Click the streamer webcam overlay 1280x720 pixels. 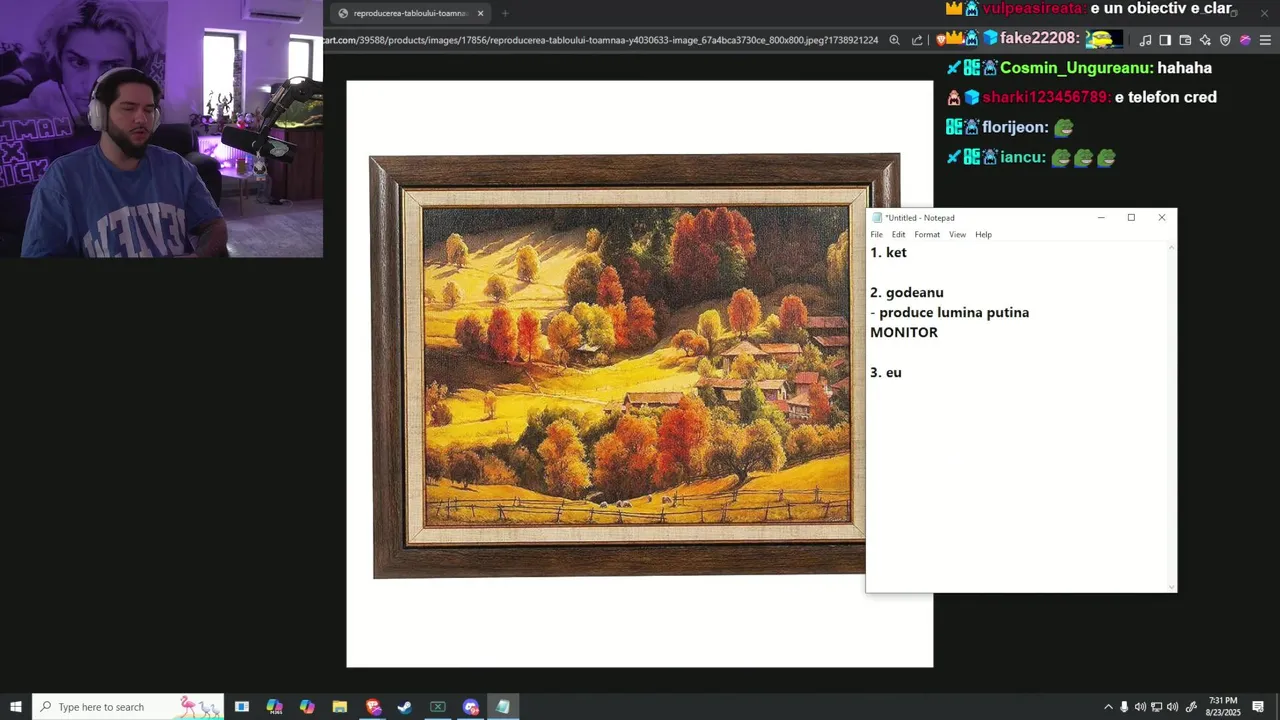[x=161, y=129]
